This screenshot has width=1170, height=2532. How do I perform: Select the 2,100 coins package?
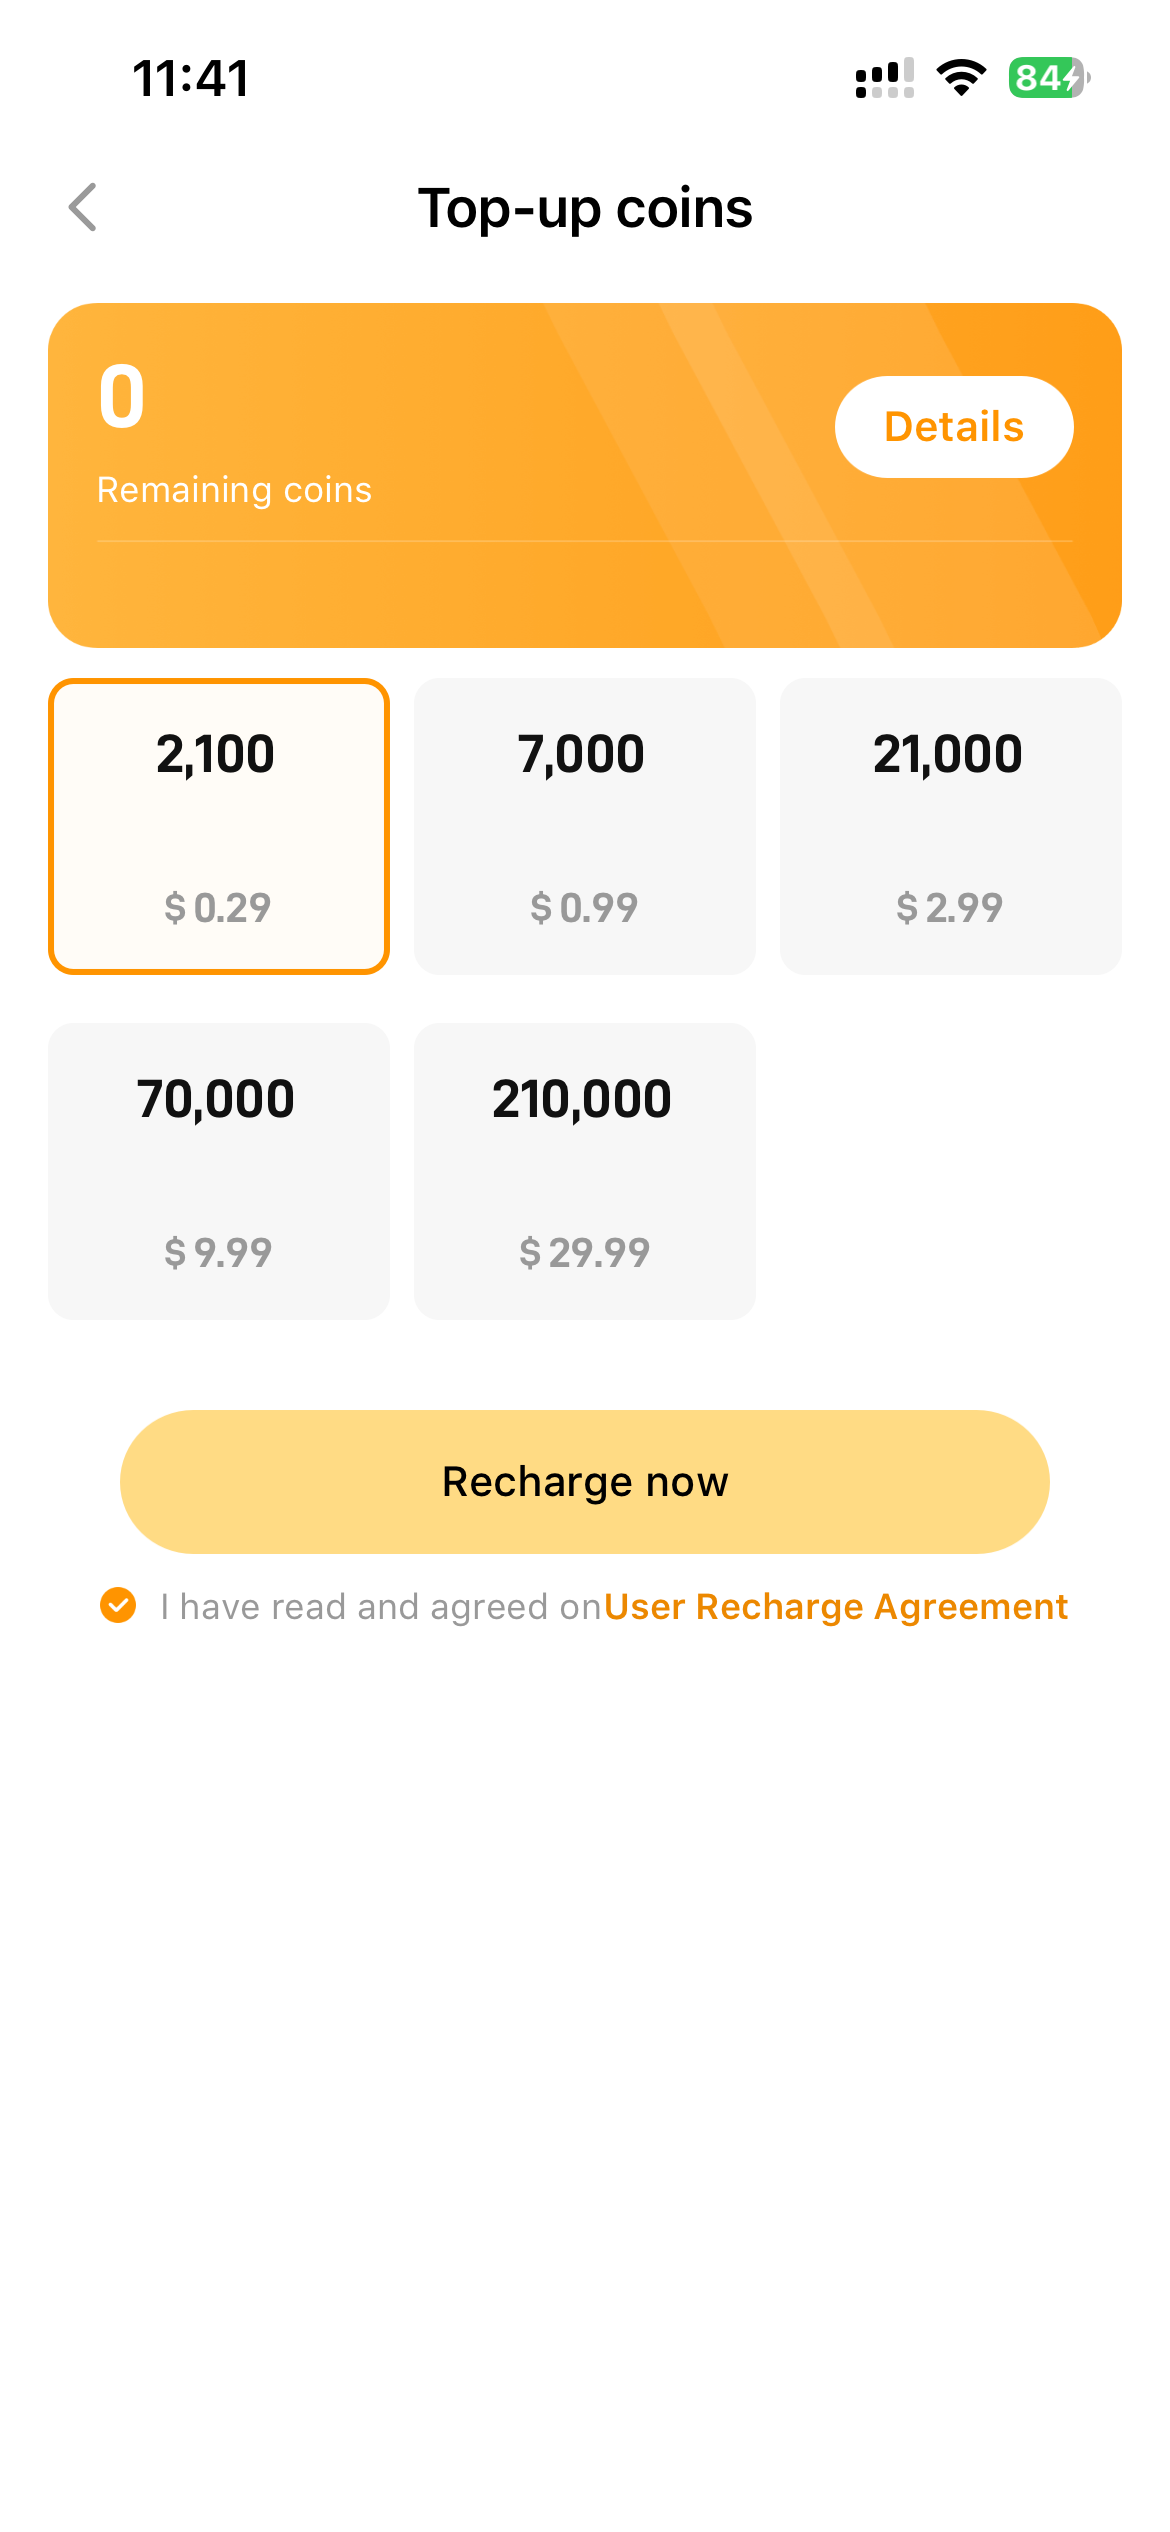pyautogui.click(x=218, y=825)
